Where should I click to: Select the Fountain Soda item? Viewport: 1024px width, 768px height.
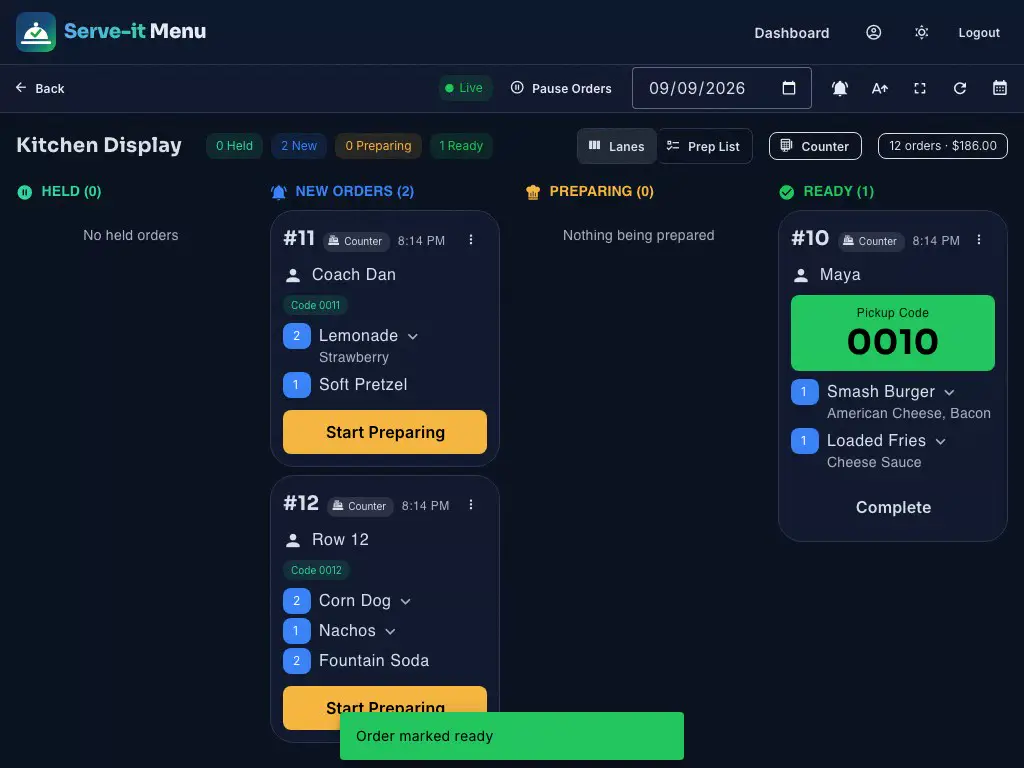pyautogui.click(x=374, y=660)
